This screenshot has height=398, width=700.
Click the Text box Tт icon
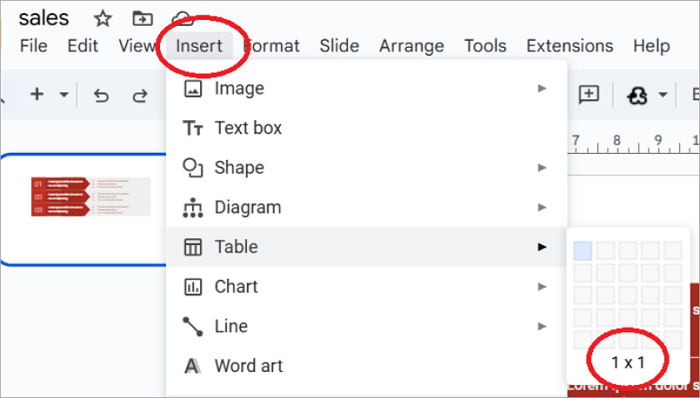point(193,129)
